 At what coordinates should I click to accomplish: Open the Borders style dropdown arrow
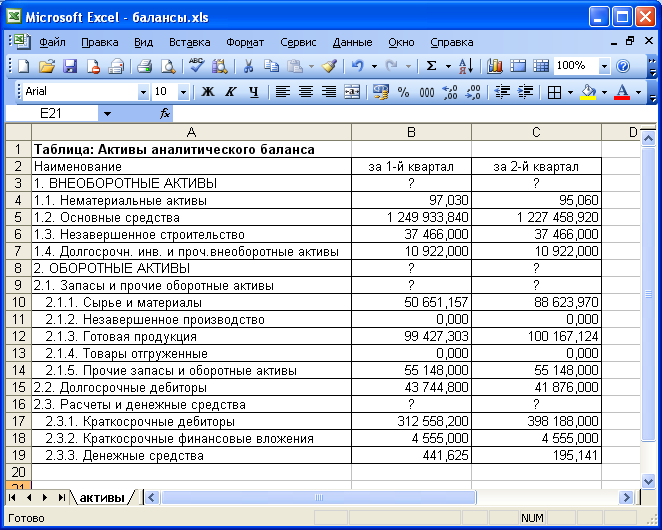tap(570, 92)
